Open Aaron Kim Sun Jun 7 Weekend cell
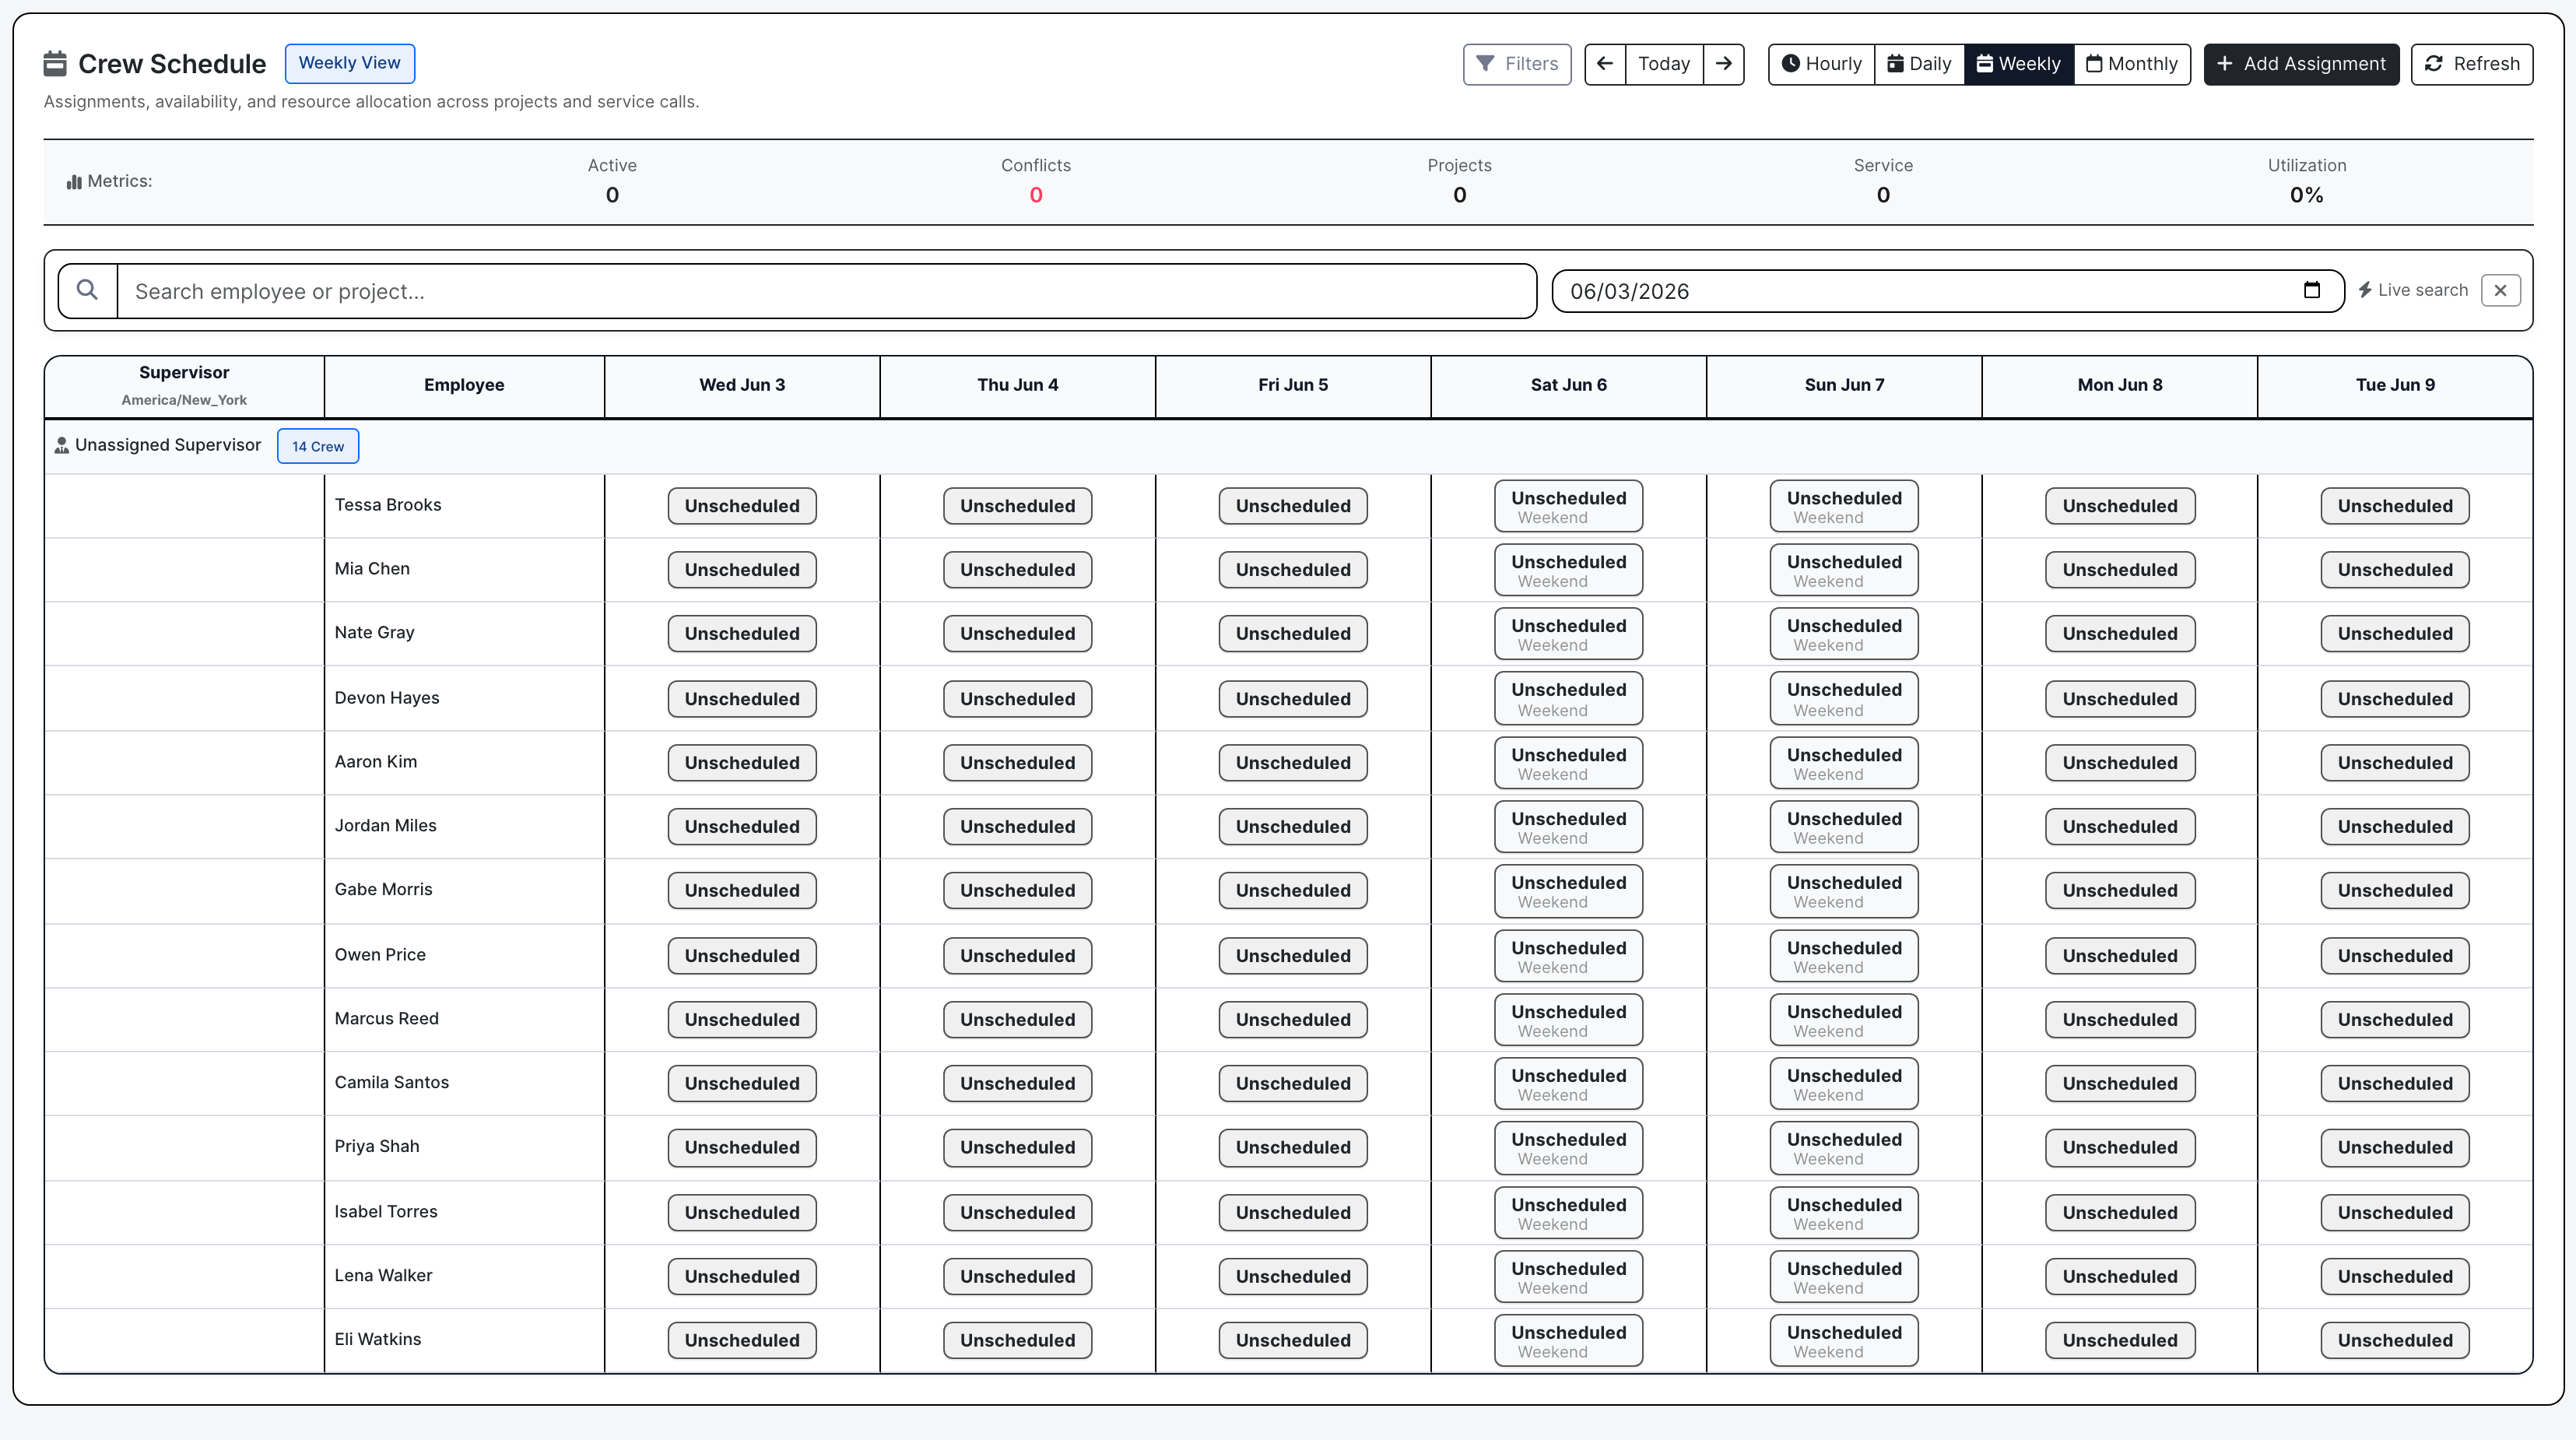This screenshot has width=2576, height=1440. coord(1844,763)
